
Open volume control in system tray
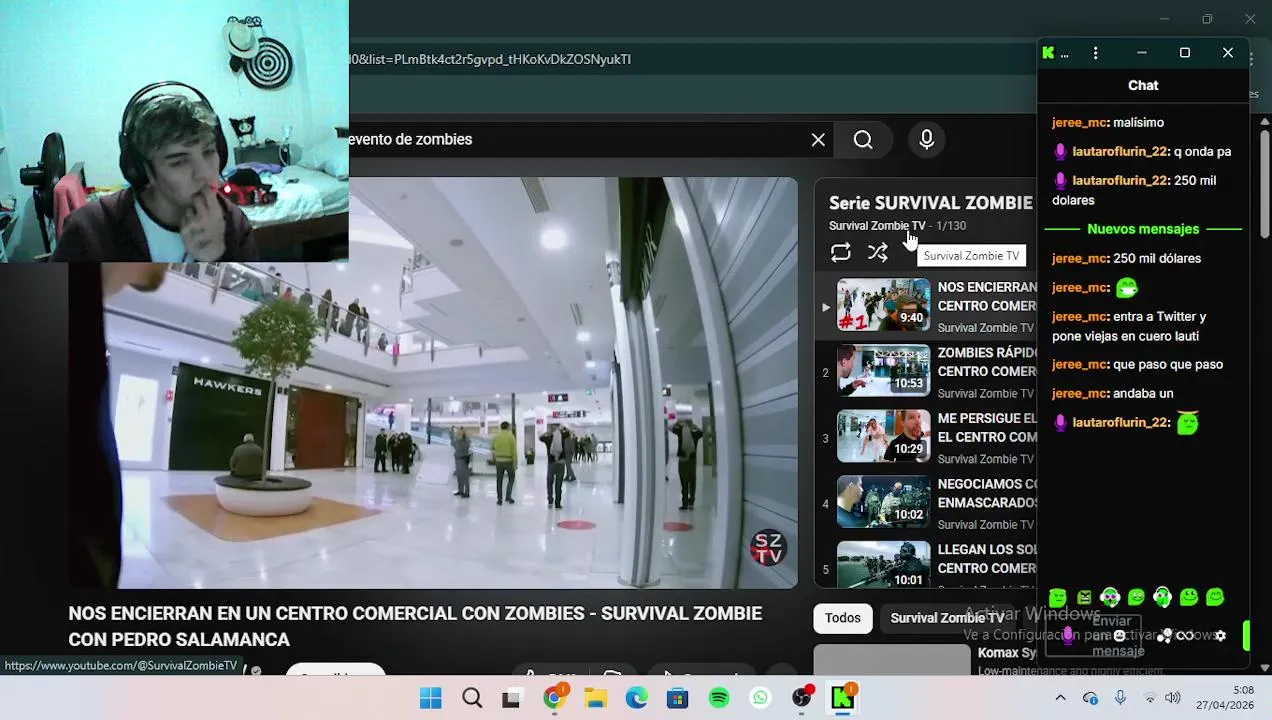1173,698
